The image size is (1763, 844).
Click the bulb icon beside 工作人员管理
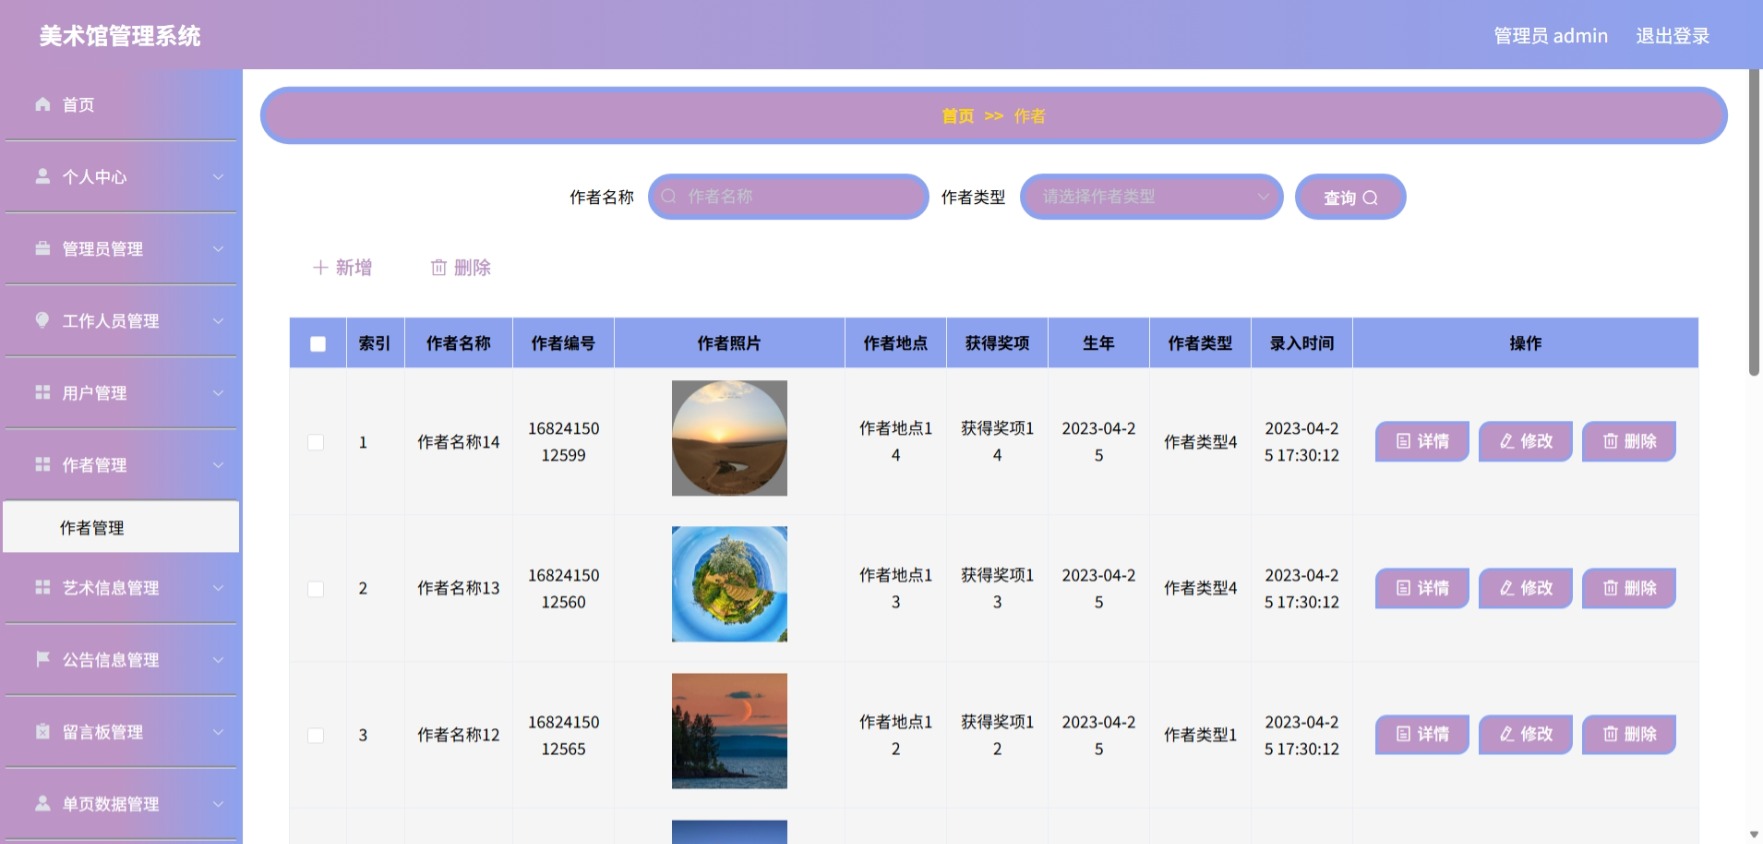pos(42,320)
